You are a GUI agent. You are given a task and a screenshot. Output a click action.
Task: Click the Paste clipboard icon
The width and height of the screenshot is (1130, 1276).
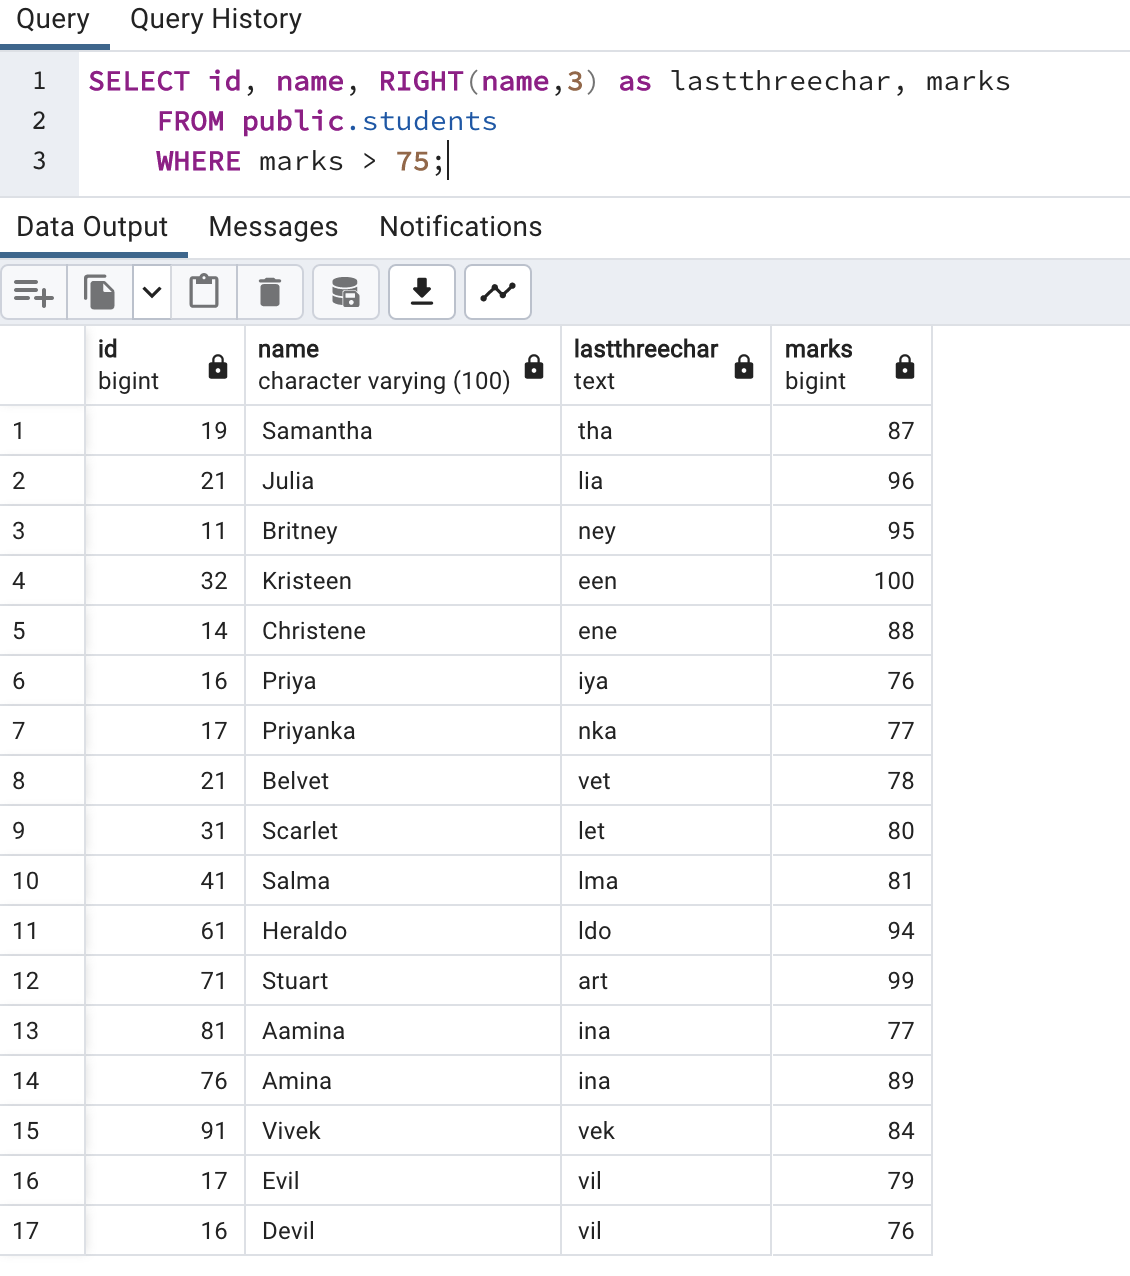[x=204, y=292]
